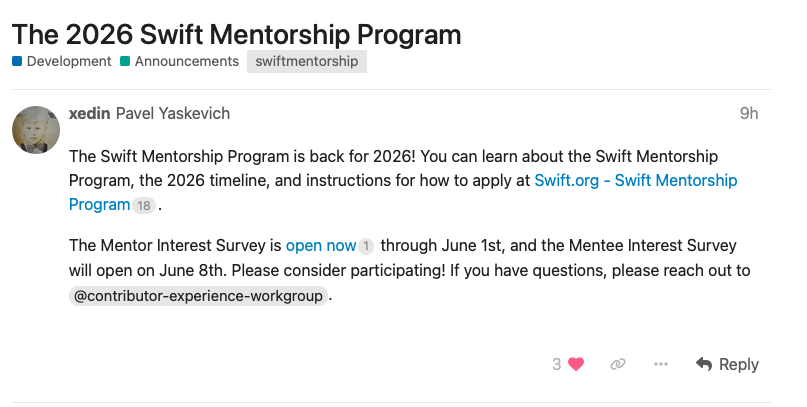Select the Pavel Yaskevich full name
This screenshot has width=807, height=407.
click(x=173, y=113)
